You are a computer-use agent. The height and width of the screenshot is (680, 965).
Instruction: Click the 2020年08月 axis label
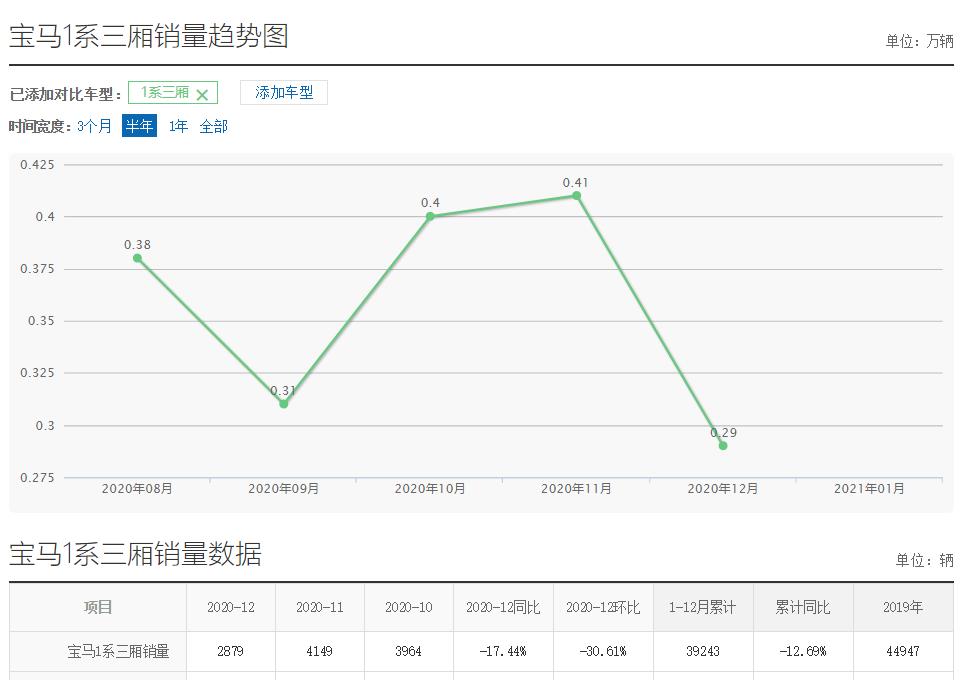point(137,489)
